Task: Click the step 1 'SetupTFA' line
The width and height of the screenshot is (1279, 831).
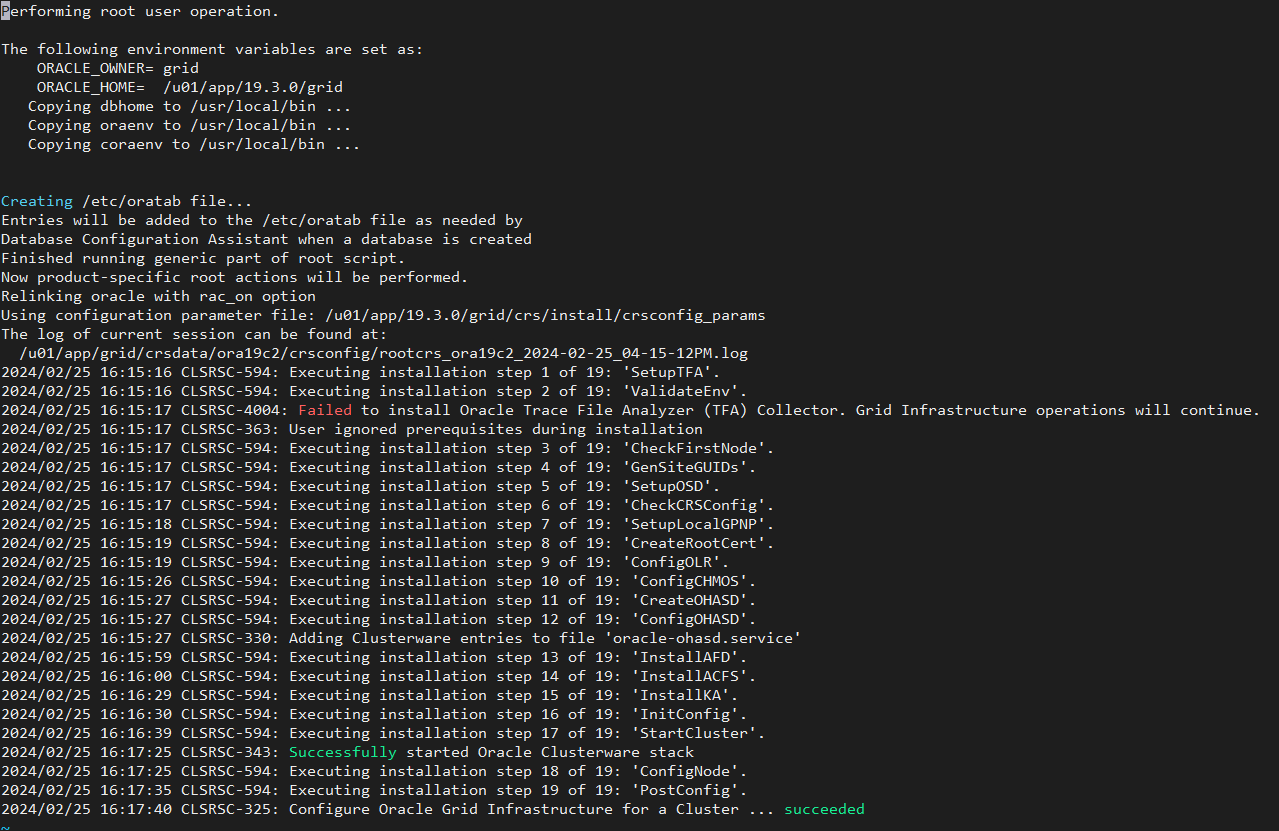Action: pyautogui.click(x=361, y=372)
